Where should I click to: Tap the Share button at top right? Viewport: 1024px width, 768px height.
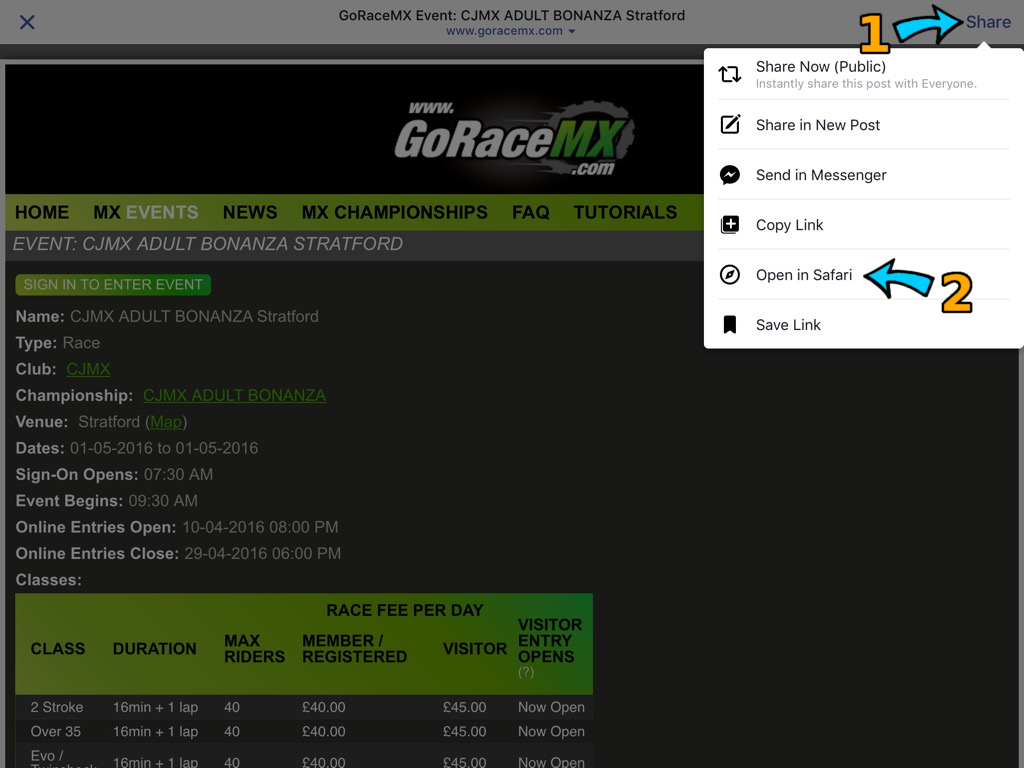(x=988, y=22)
